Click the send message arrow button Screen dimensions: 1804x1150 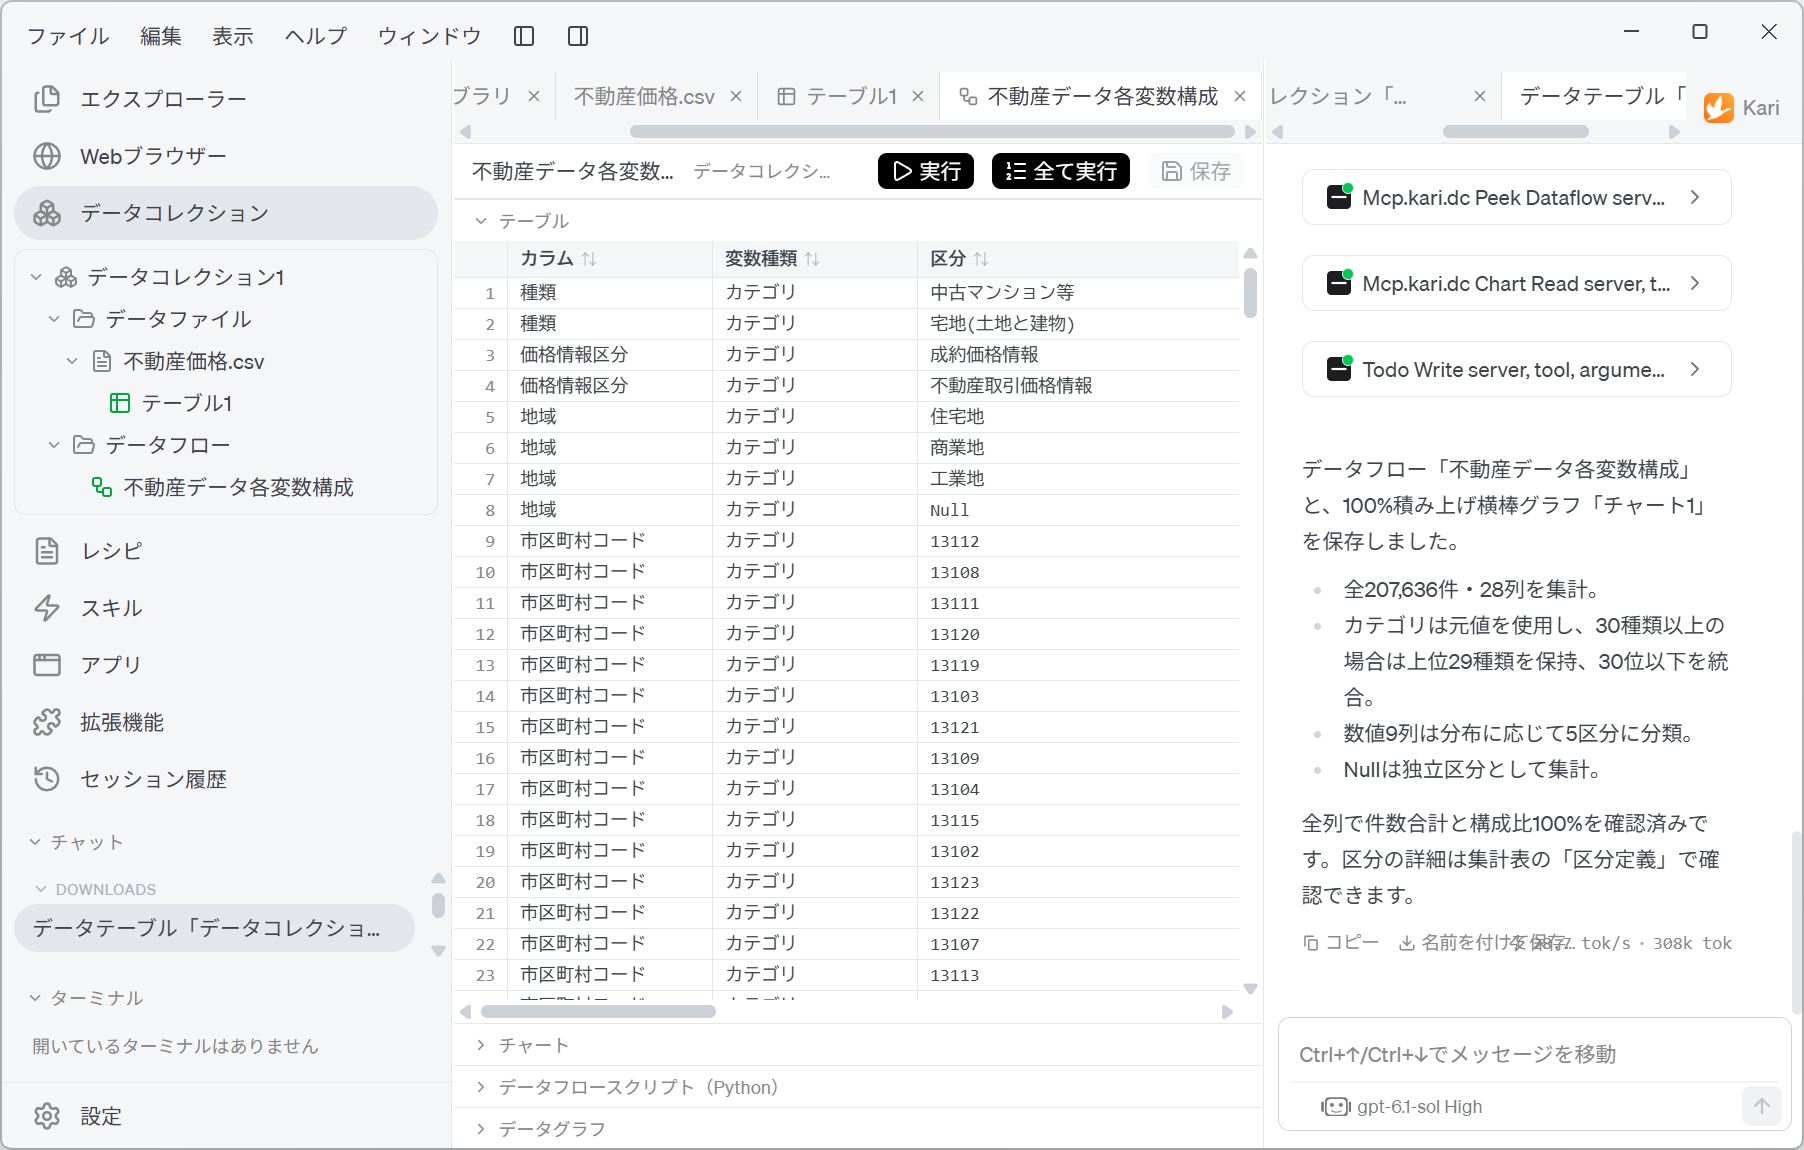pos(1762,1106)
